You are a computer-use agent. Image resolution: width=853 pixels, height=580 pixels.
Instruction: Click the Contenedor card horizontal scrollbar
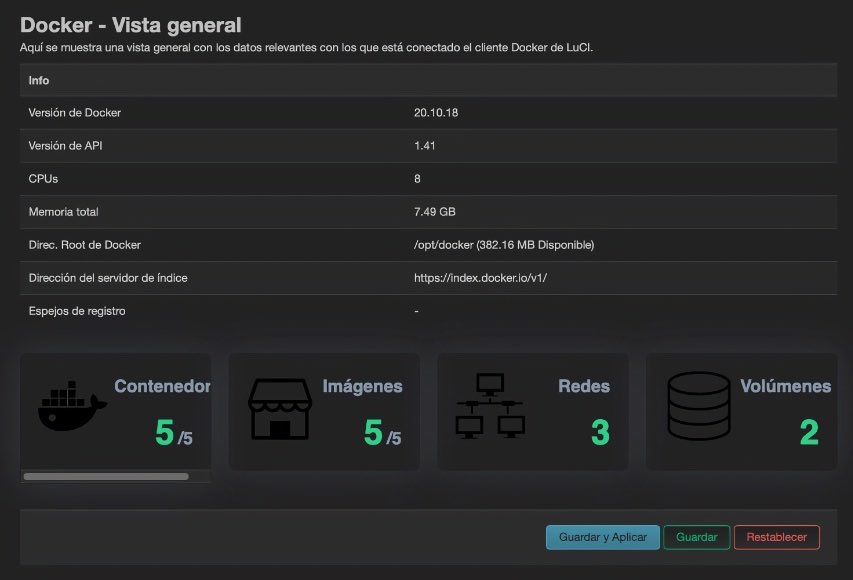tap(106, 477)
